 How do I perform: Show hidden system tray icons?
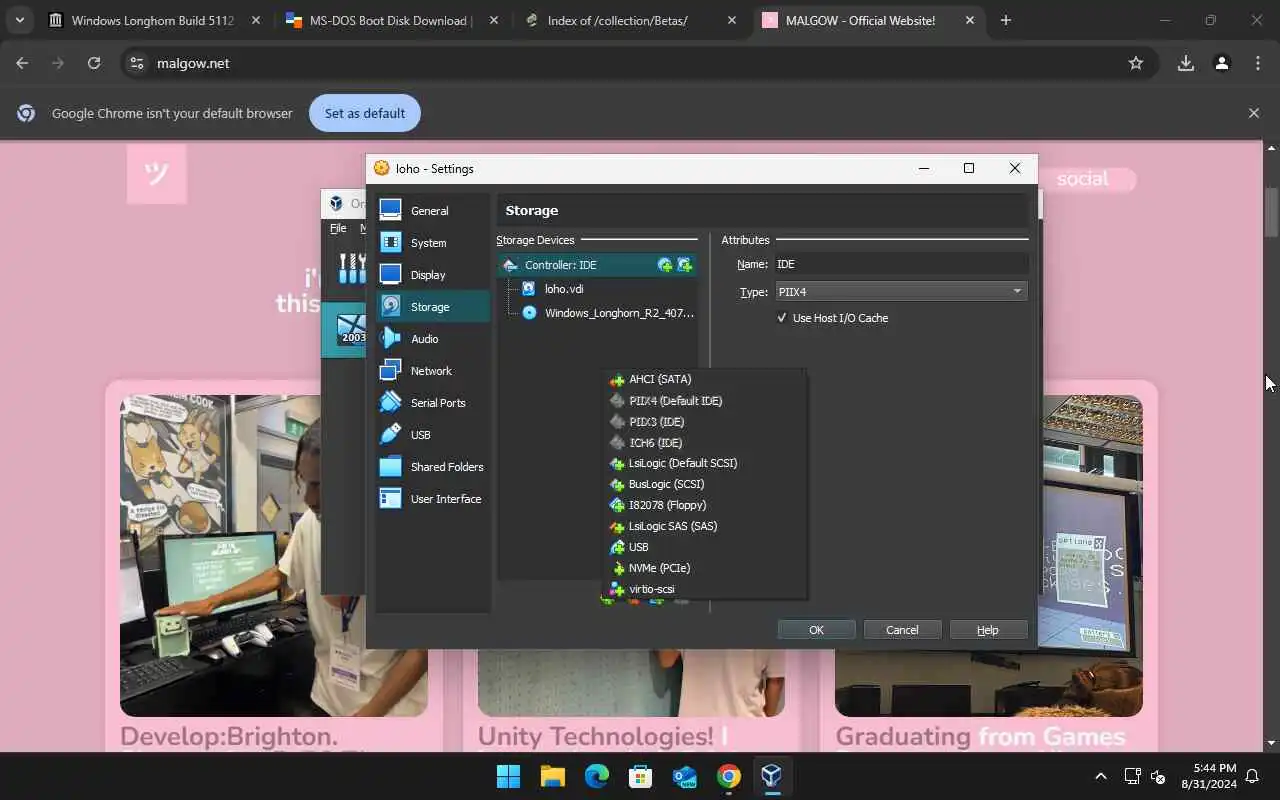pyautogui.click(x=1101, y=776)
